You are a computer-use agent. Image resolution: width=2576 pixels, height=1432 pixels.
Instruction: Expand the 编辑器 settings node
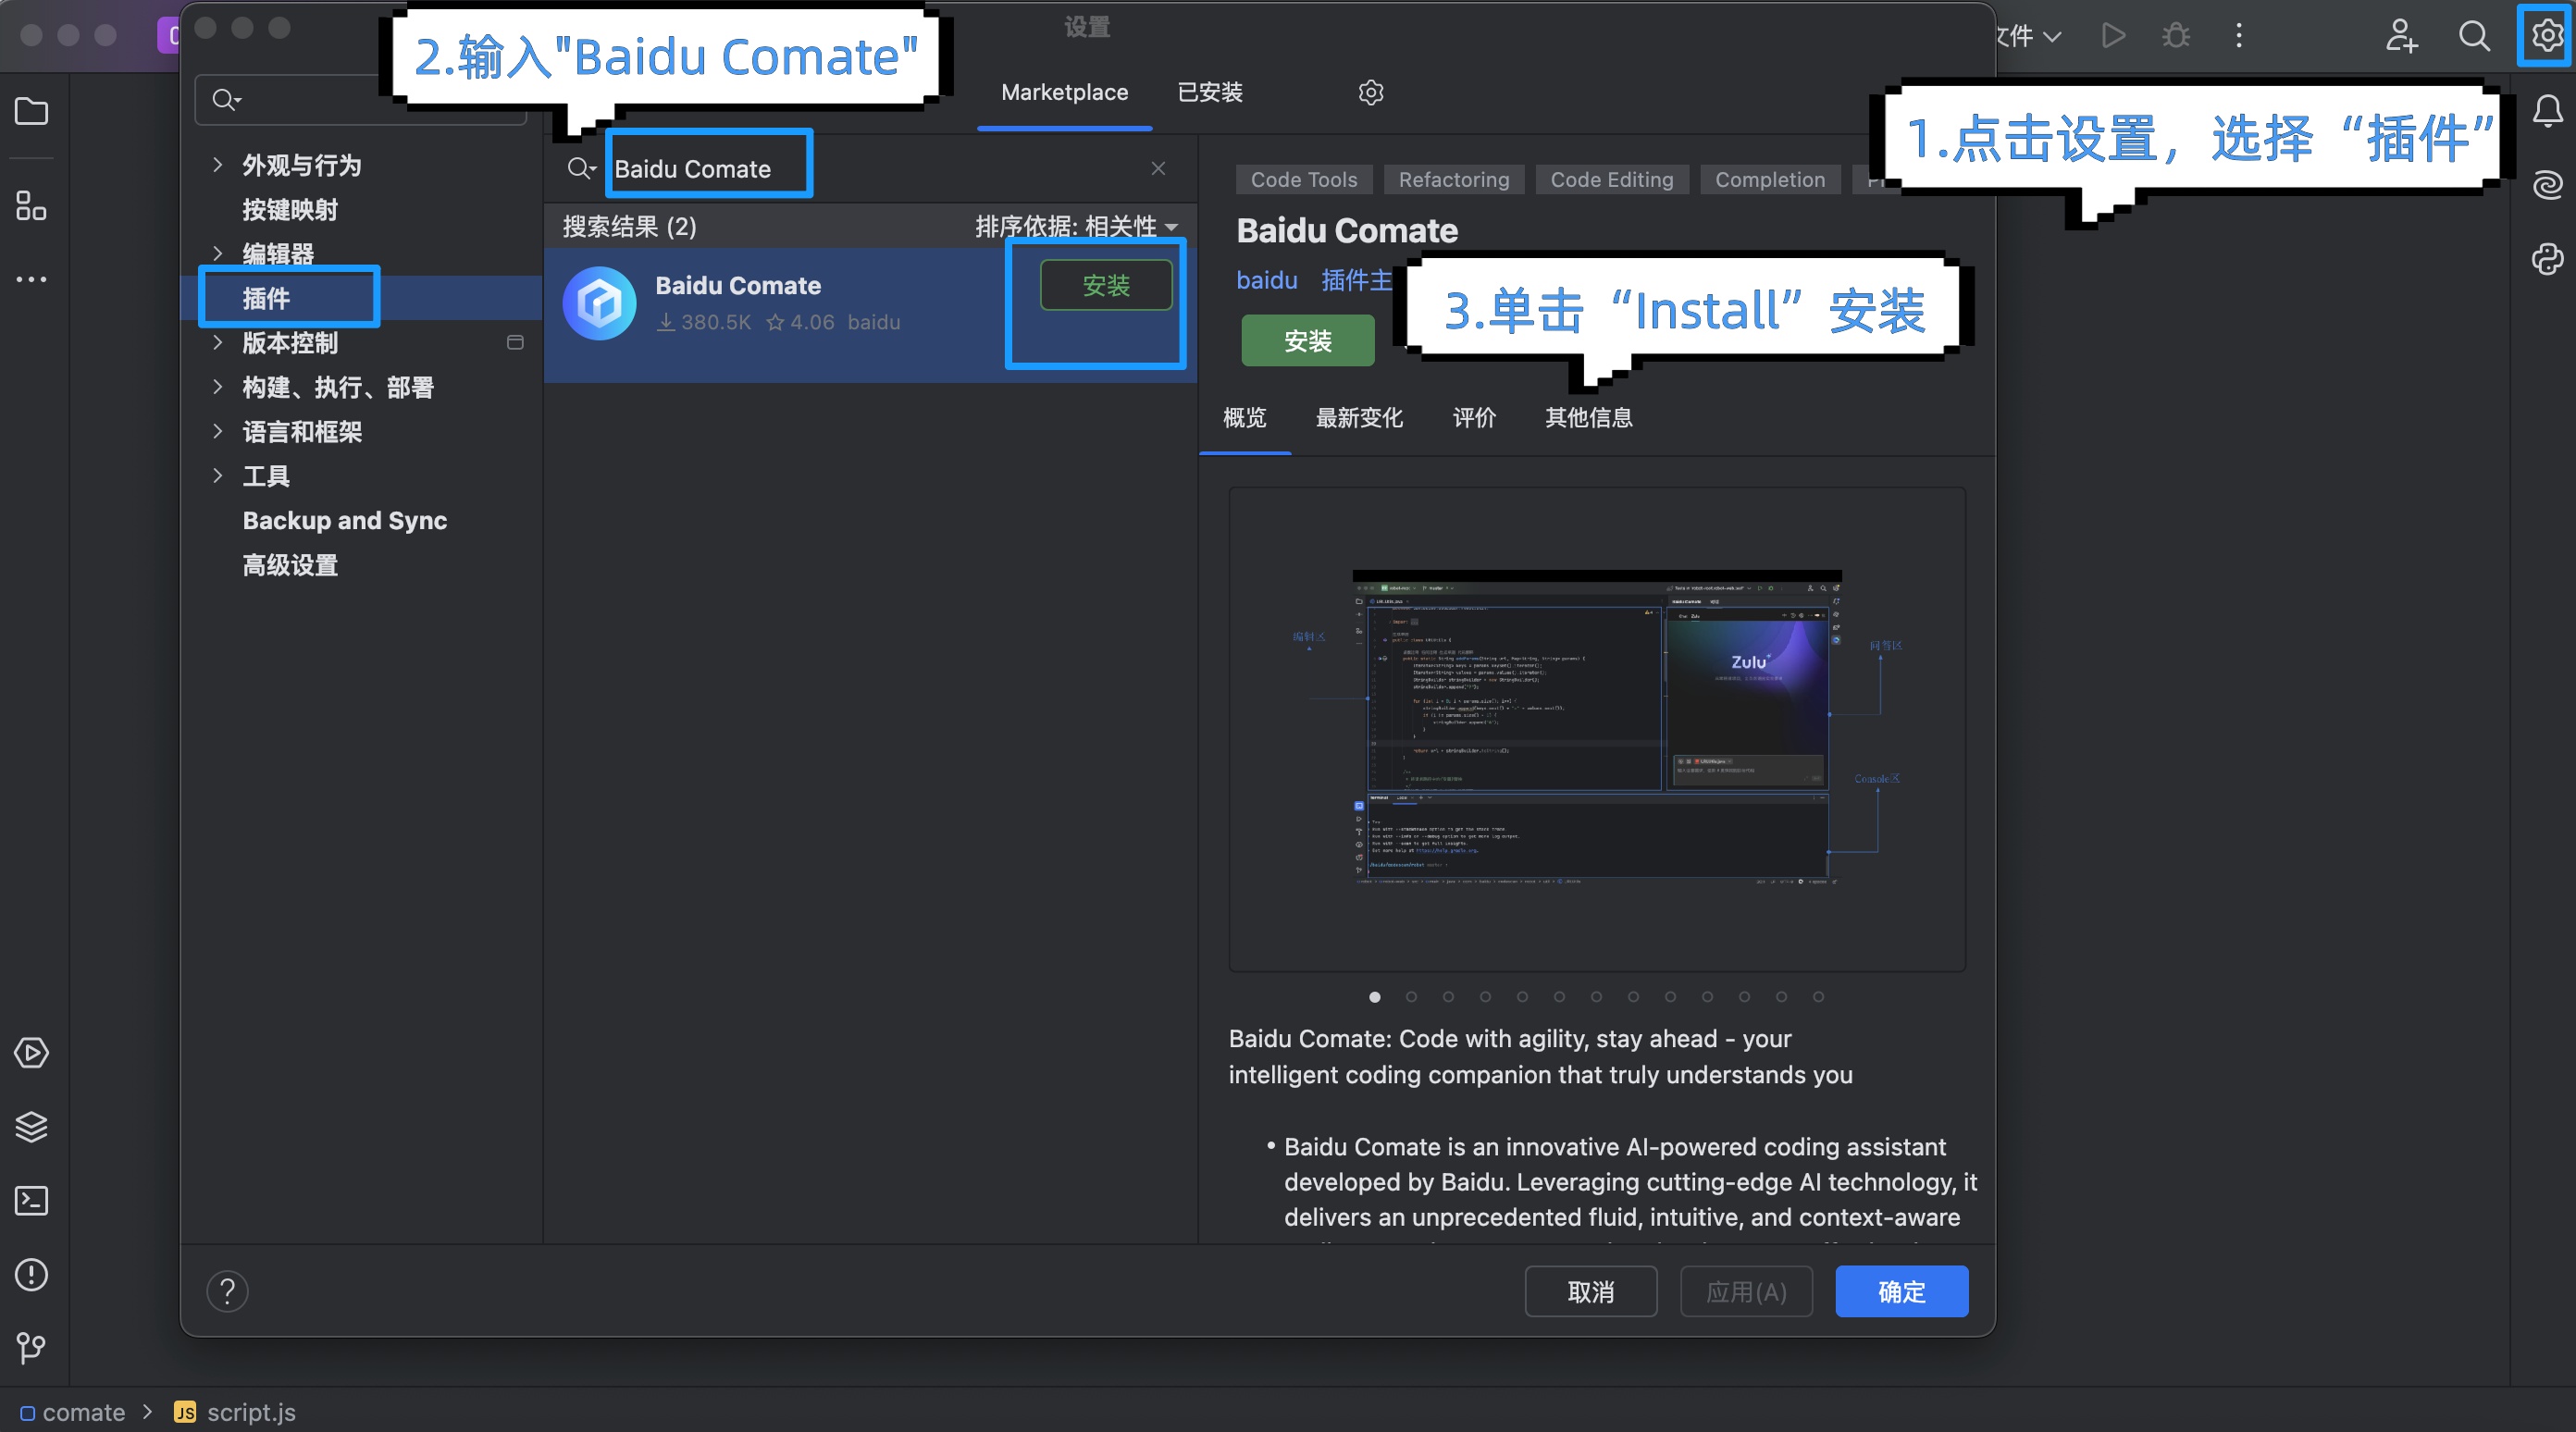coord(217,253)
